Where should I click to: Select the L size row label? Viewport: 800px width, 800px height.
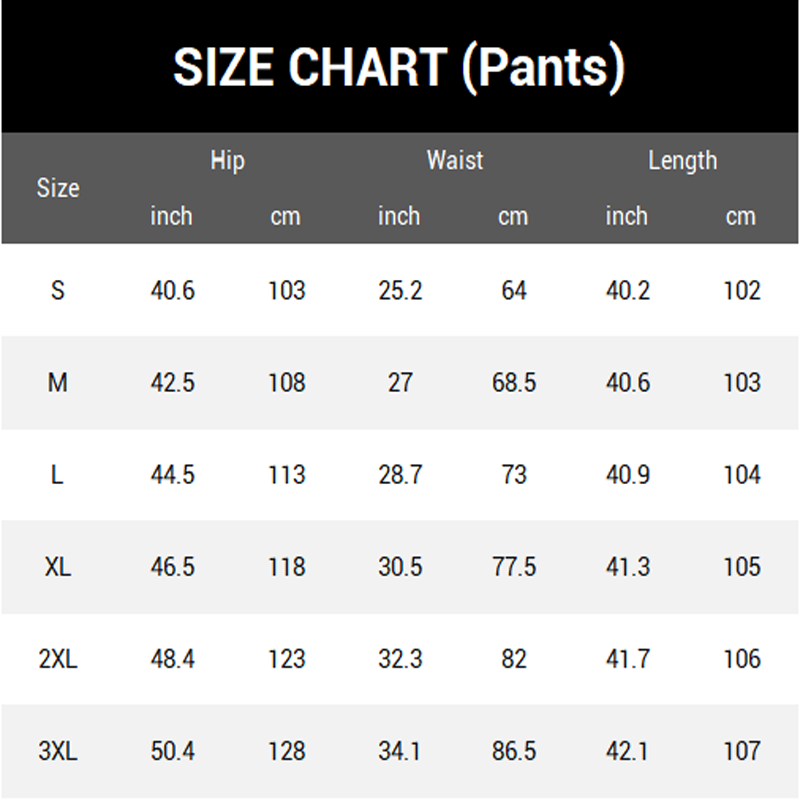click(x=57, y=475)
